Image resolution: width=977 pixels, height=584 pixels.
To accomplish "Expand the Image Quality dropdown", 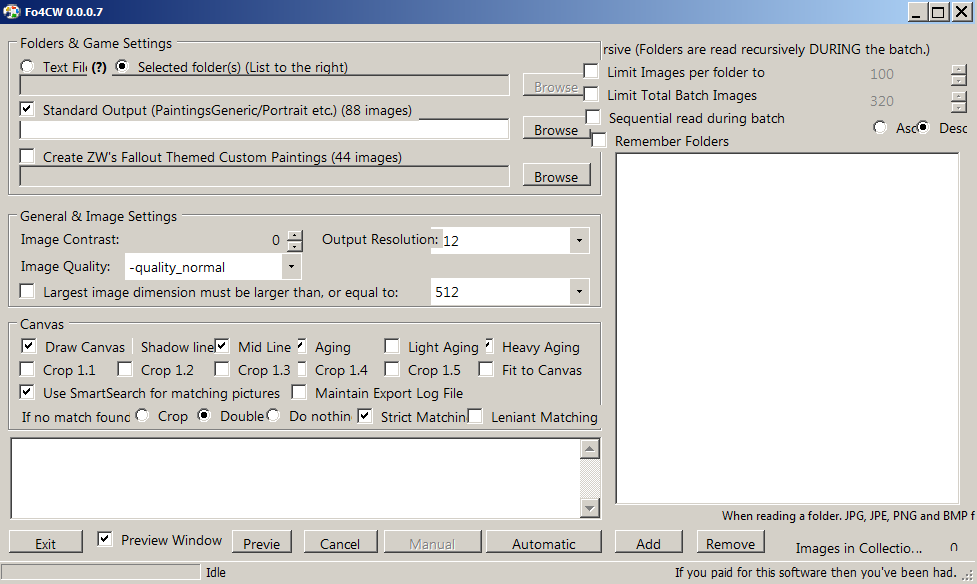I will pos(290,267).
